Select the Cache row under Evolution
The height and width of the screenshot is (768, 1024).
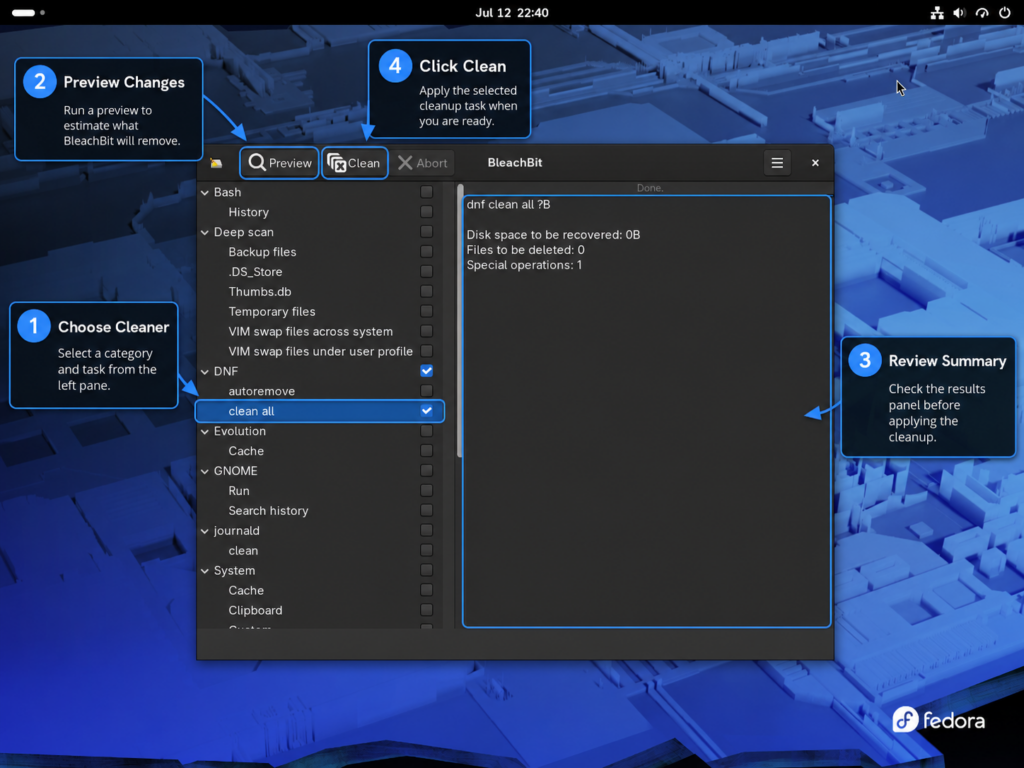(319, 451)
